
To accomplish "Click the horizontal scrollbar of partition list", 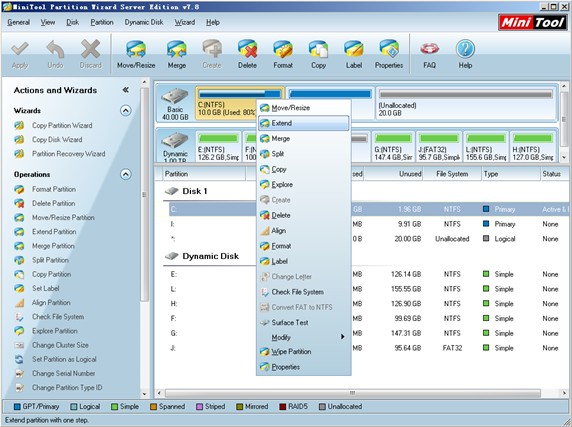I will tap(352, 393).
